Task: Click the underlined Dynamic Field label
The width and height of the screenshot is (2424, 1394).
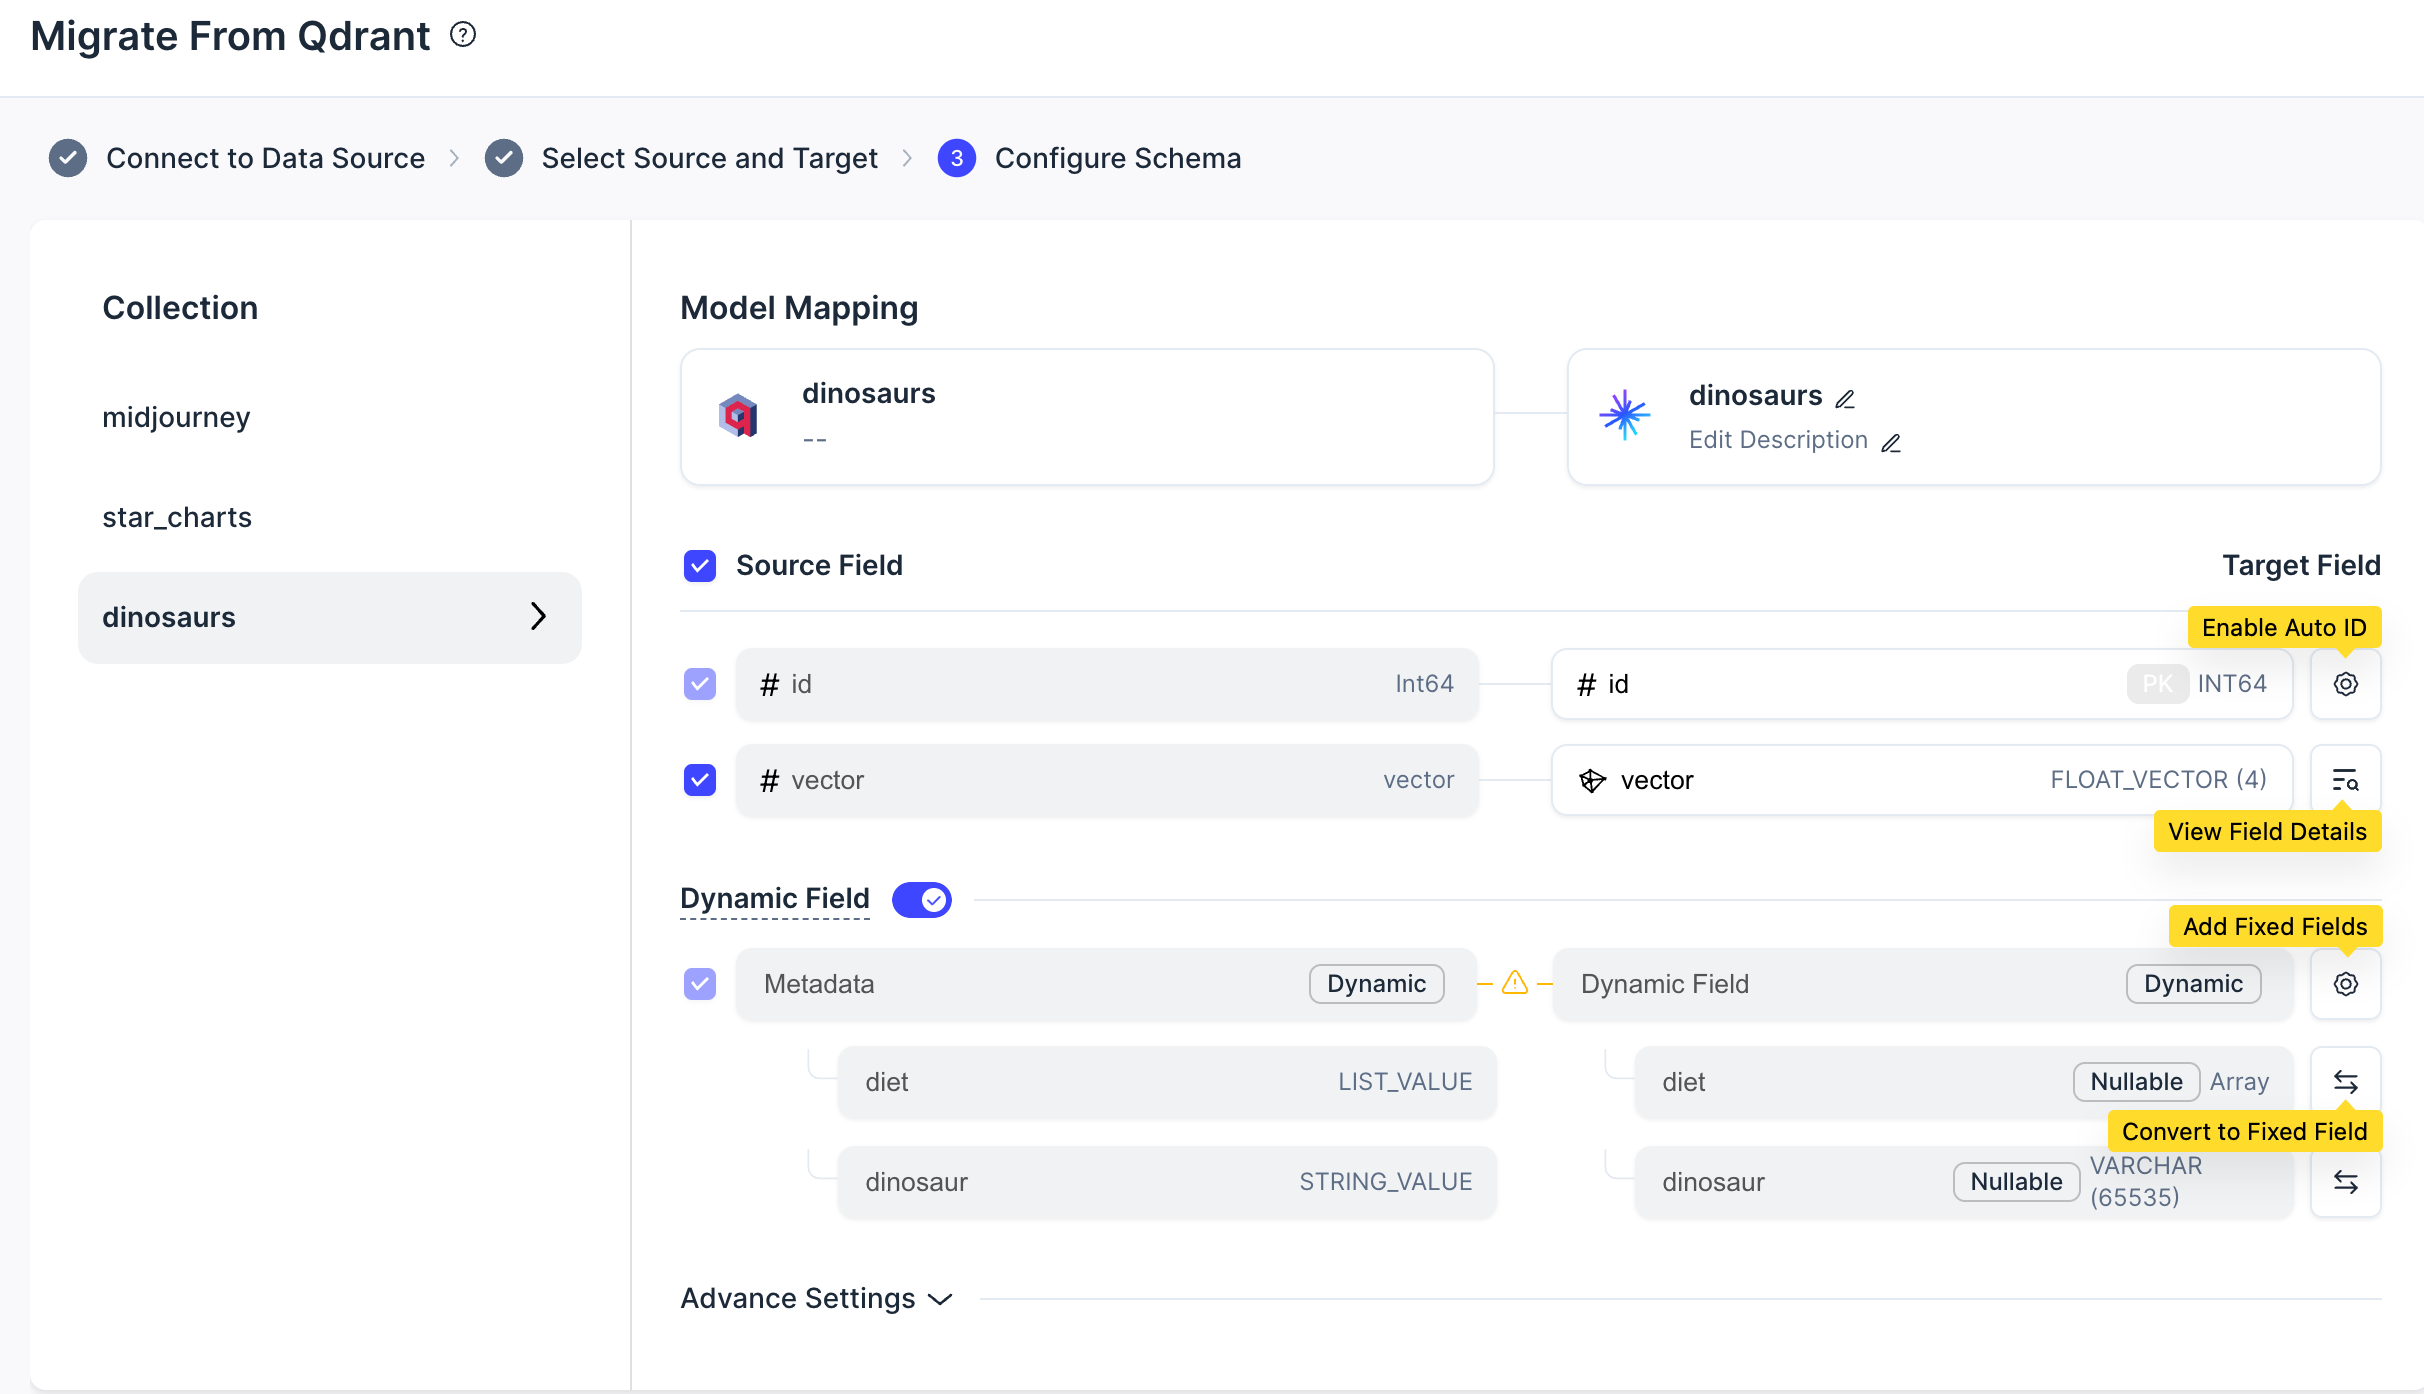Action: pos(775,898)
